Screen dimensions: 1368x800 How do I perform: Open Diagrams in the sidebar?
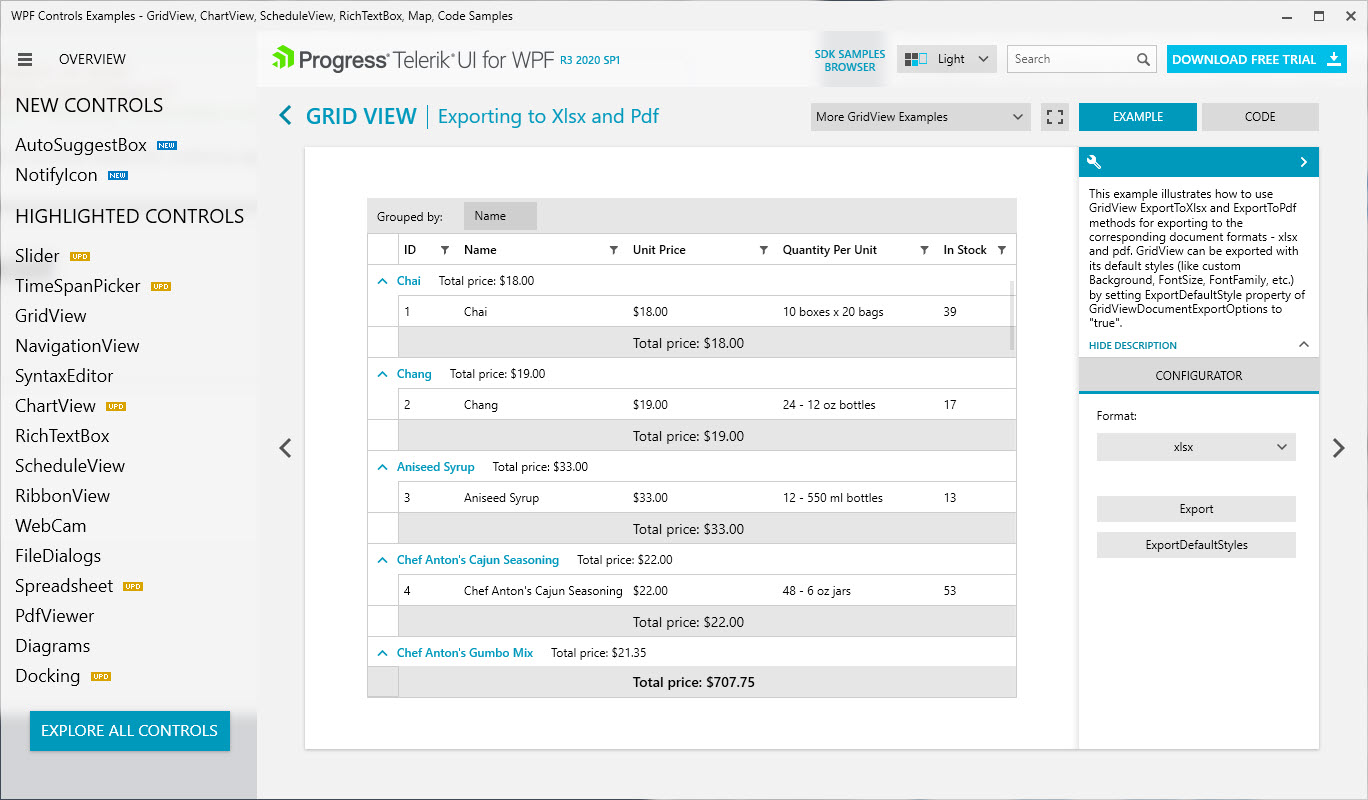tap(53, 646)
